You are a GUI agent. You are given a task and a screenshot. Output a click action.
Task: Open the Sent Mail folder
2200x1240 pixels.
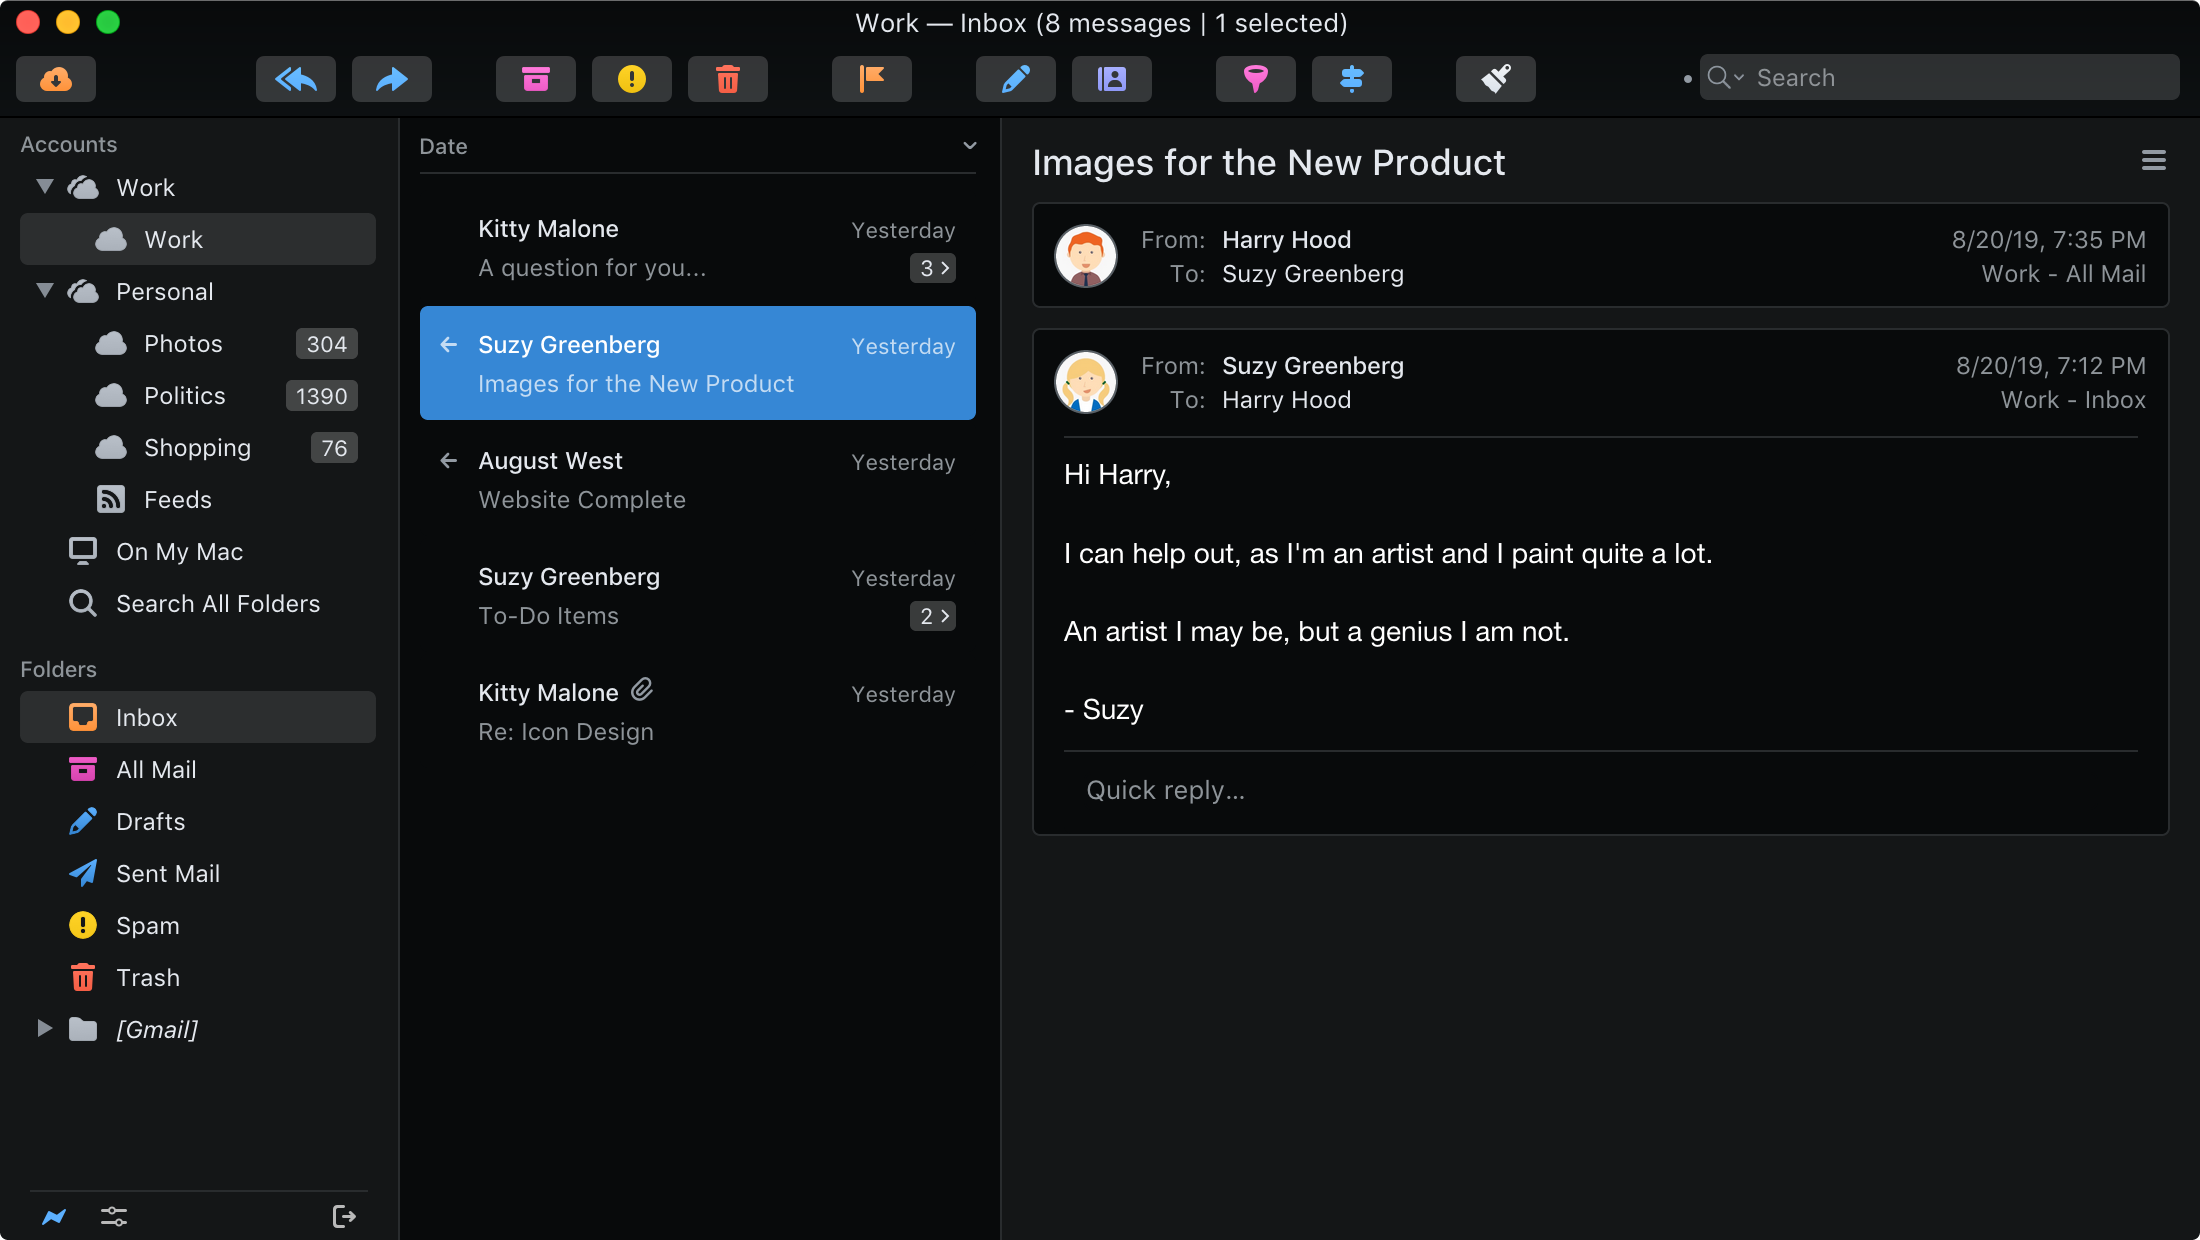pyautogui.click(x=168, y=873)
